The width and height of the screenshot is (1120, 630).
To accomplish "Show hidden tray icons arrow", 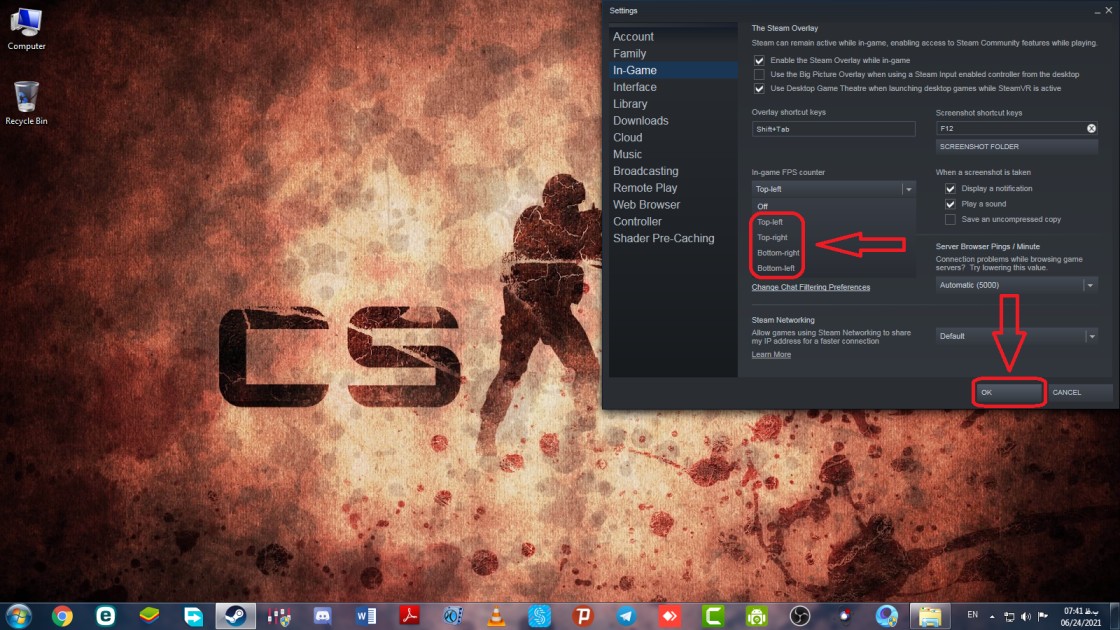I will [992, 616].
